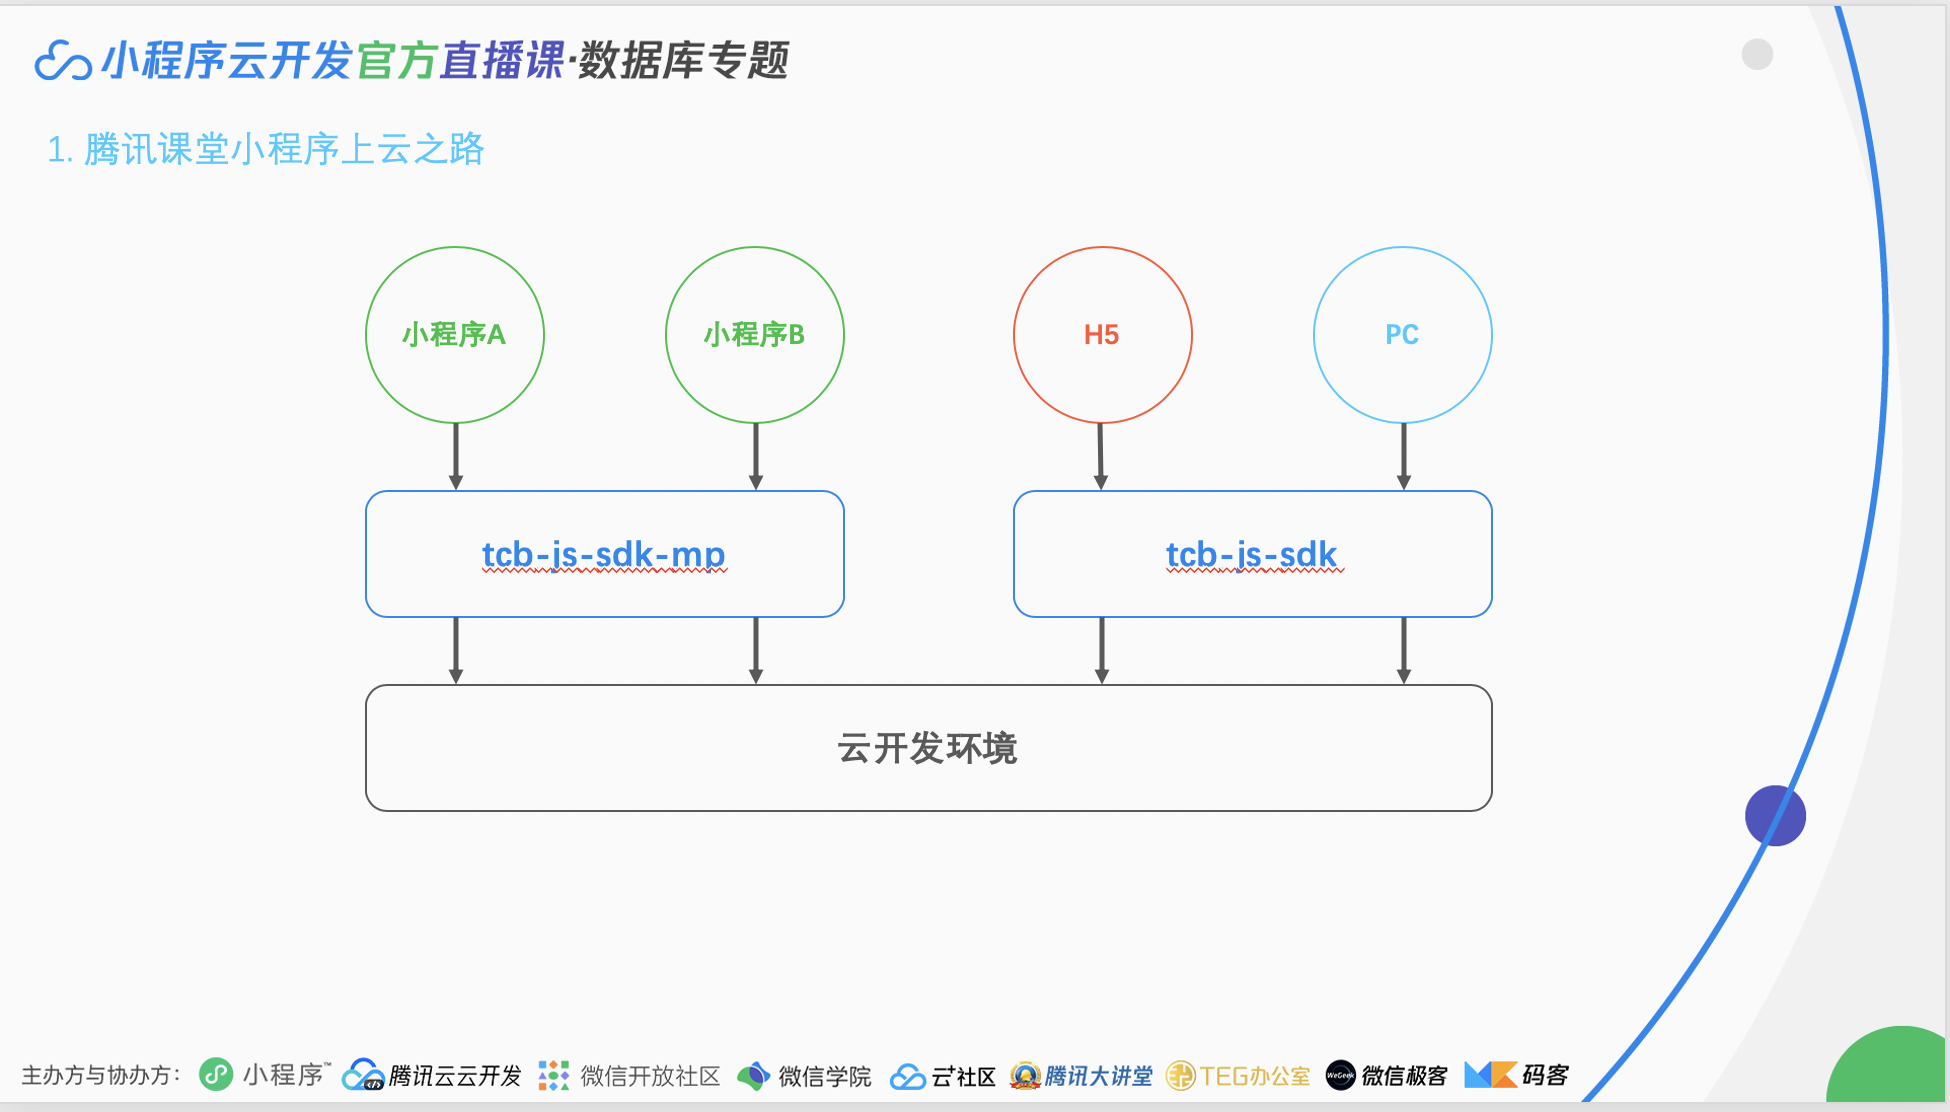Click the TEG办公室 gold icon
The image size is (1950, 1112).
(1181, 1076)
